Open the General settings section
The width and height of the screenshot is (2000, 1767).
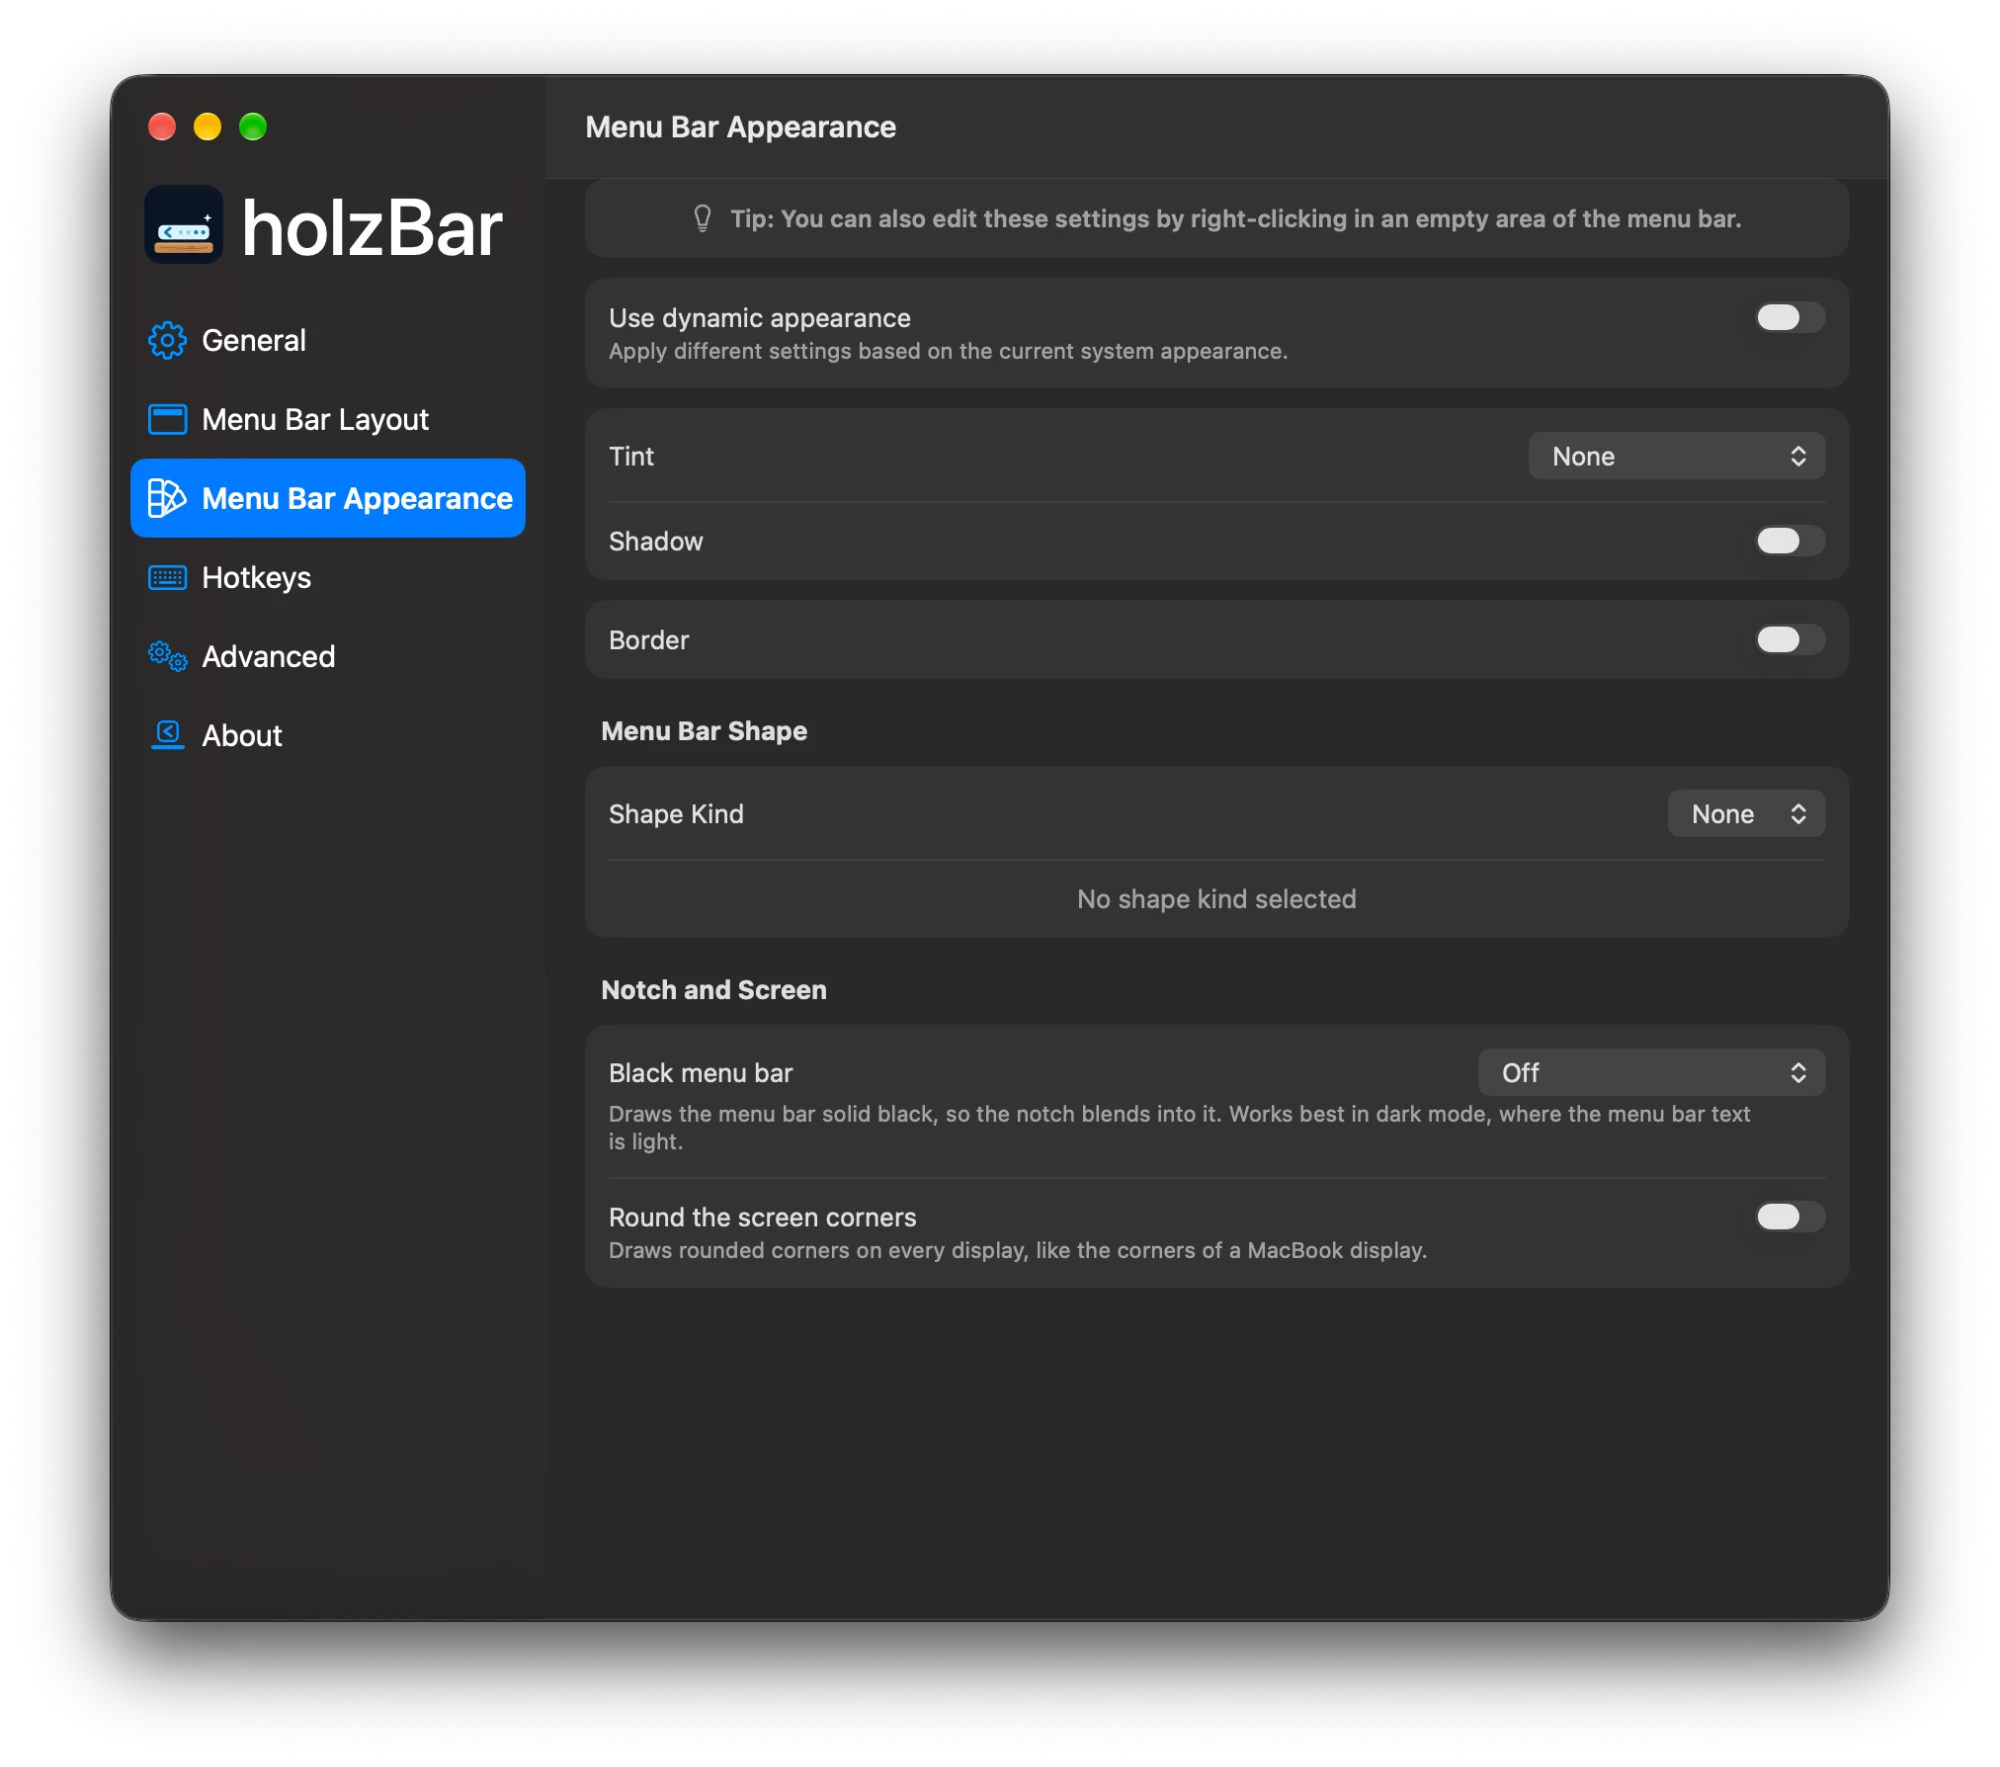(328, 341)
